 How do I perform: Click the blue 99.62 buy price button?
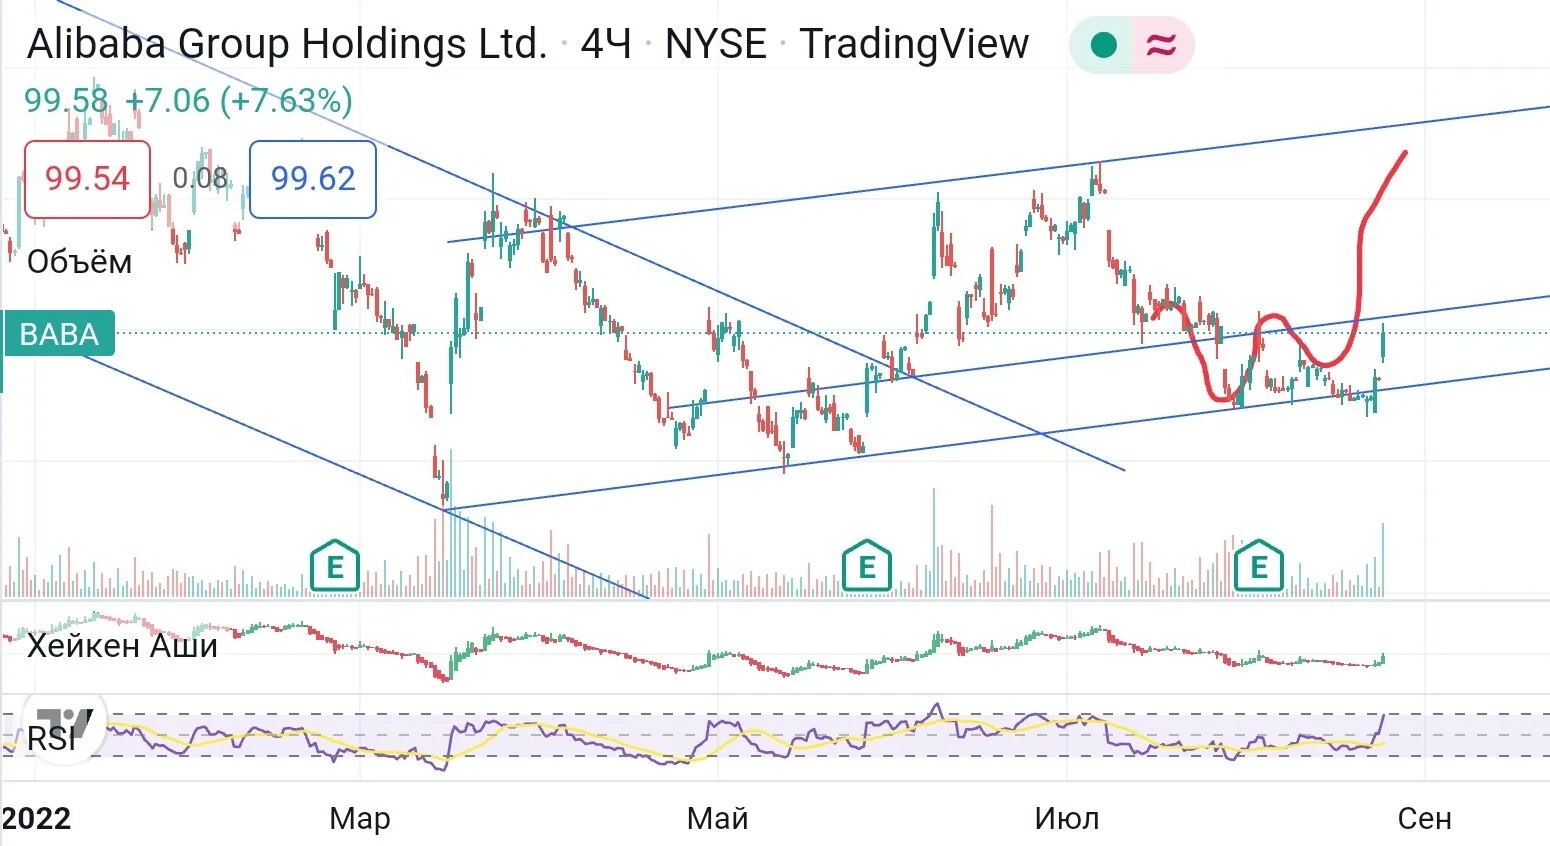pyautogui.click(x=313, y=179)
